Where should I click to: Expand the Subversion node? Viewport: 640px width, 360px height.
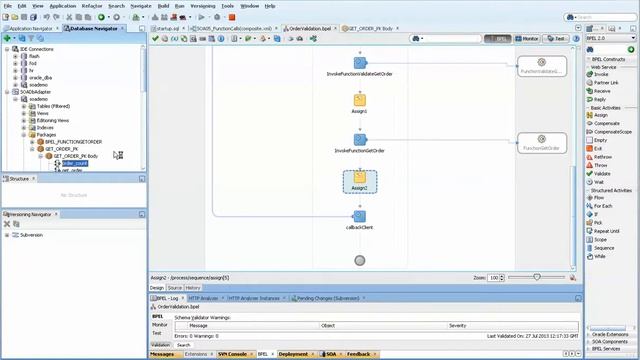(x=7, y=235)
